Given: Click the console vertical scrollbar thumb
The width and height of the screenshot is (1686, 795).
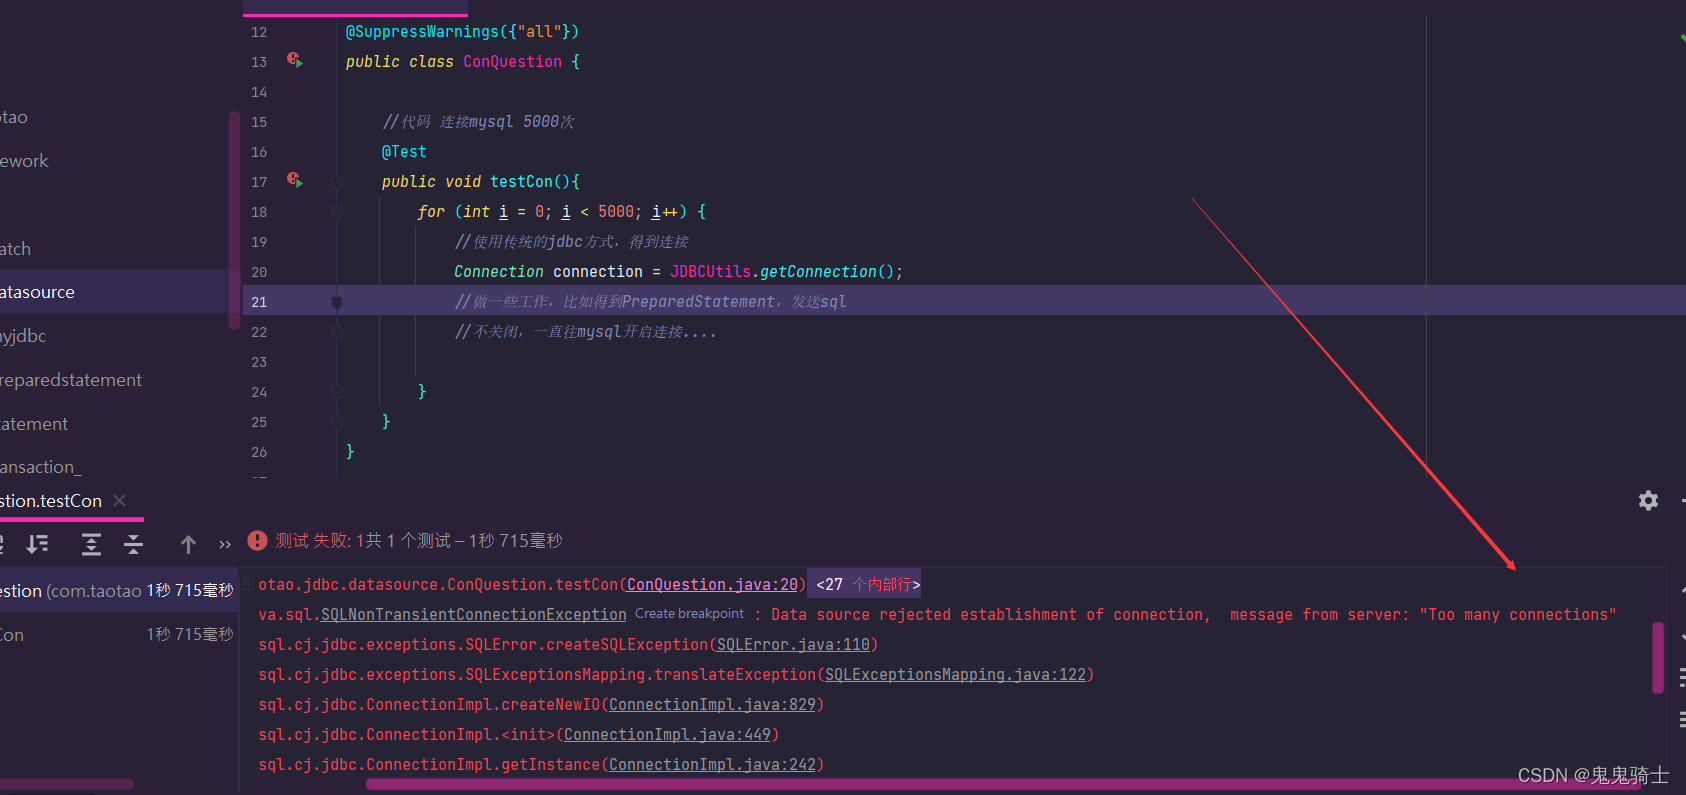Looking at the screenshot, I should (1658, 657).
